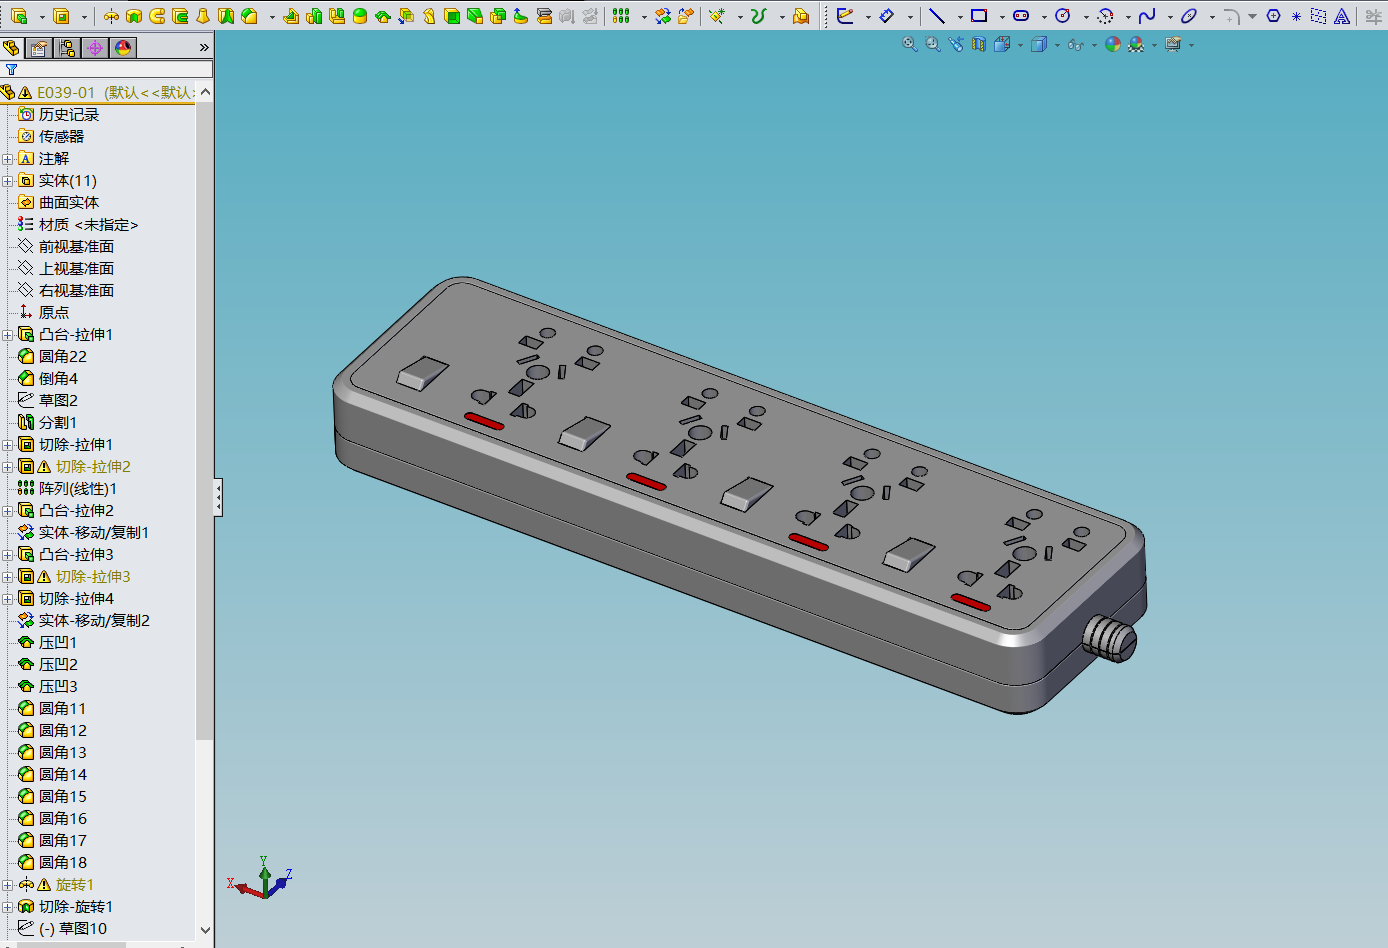Expand the 切除-拉伸1 feature node
Screen dimensions: 1388x948
pos(8,444)
